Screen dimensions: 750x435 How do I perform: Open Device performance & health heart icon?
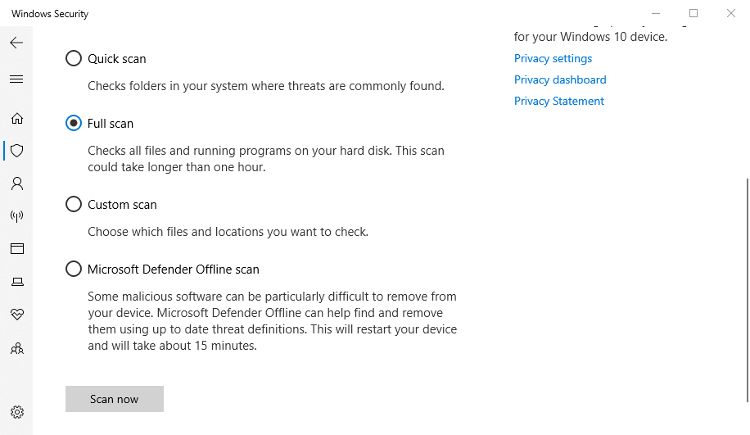16,314
